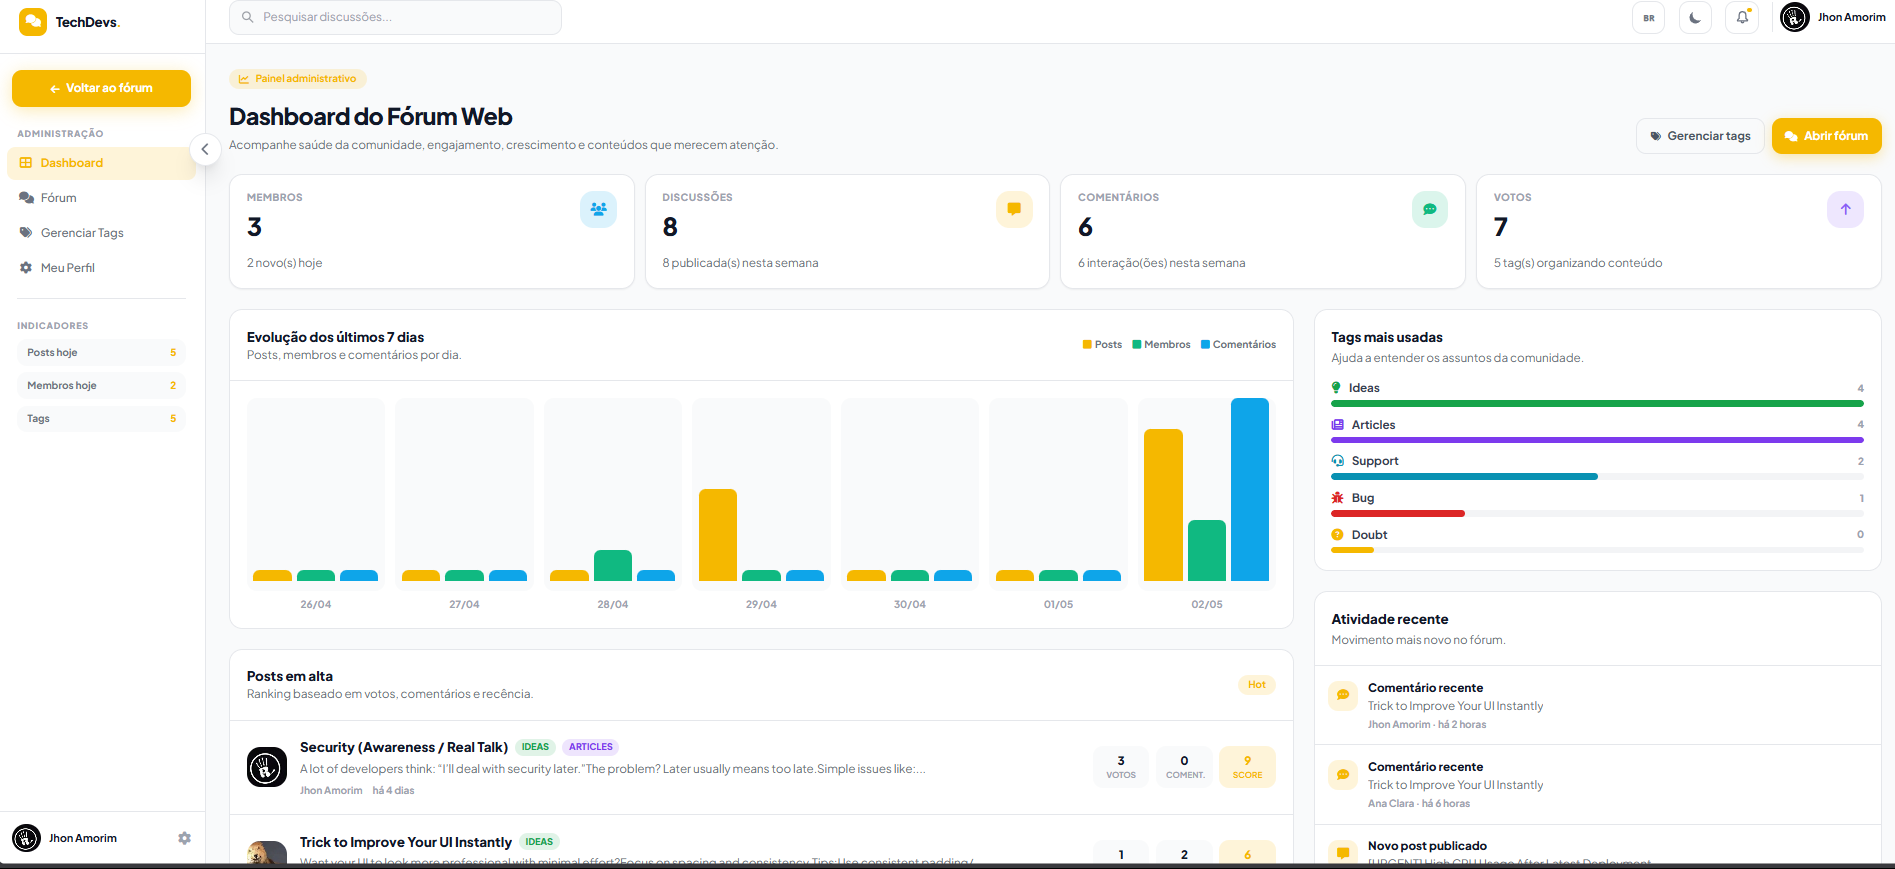Click the discussions chat icon card
The width and height of the screenshot is (1895, 869).
point(1014,209)
